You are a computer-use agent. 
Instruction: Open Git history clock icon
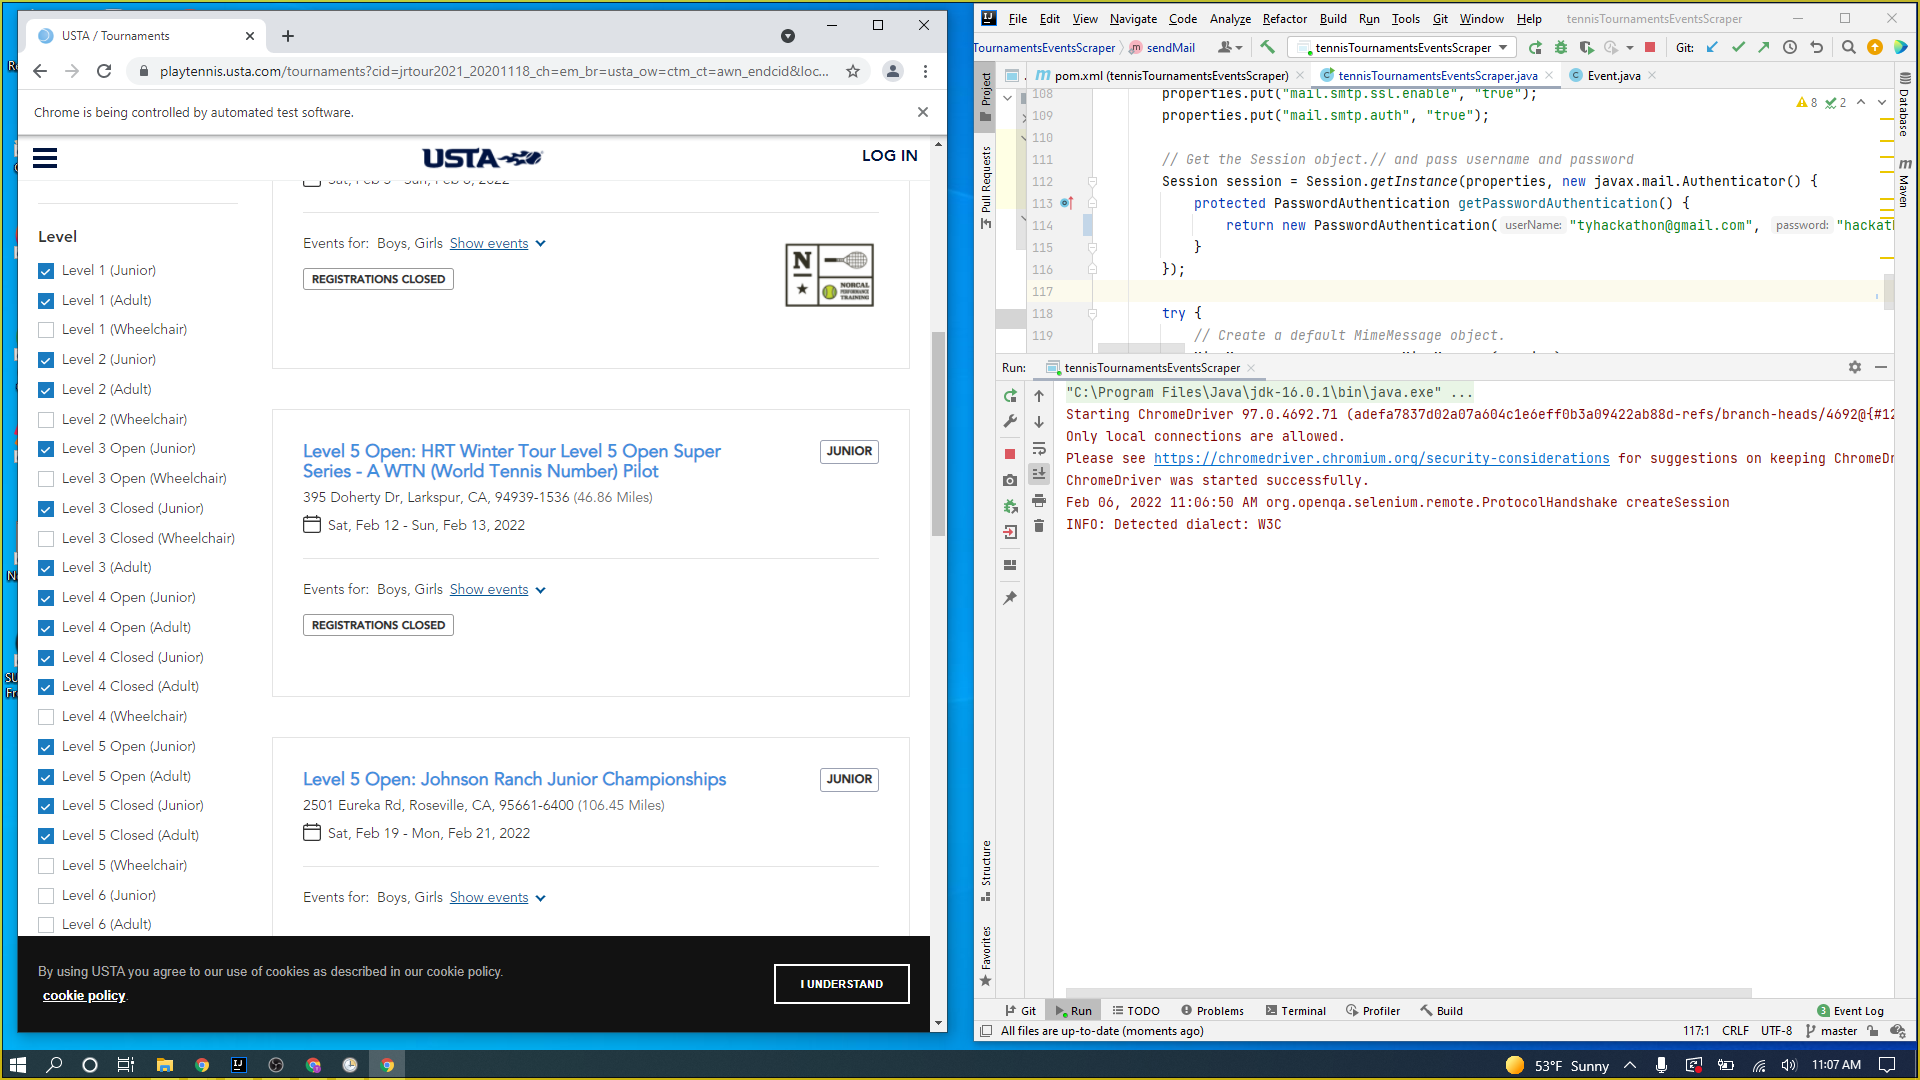[1790, 47]
